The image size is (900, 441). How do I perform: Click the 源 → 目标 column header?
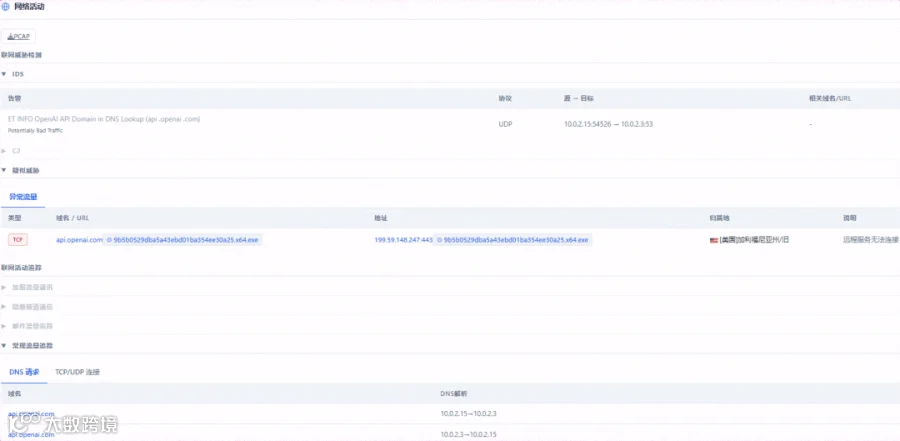pyautogui.click(x=579, y=98)
